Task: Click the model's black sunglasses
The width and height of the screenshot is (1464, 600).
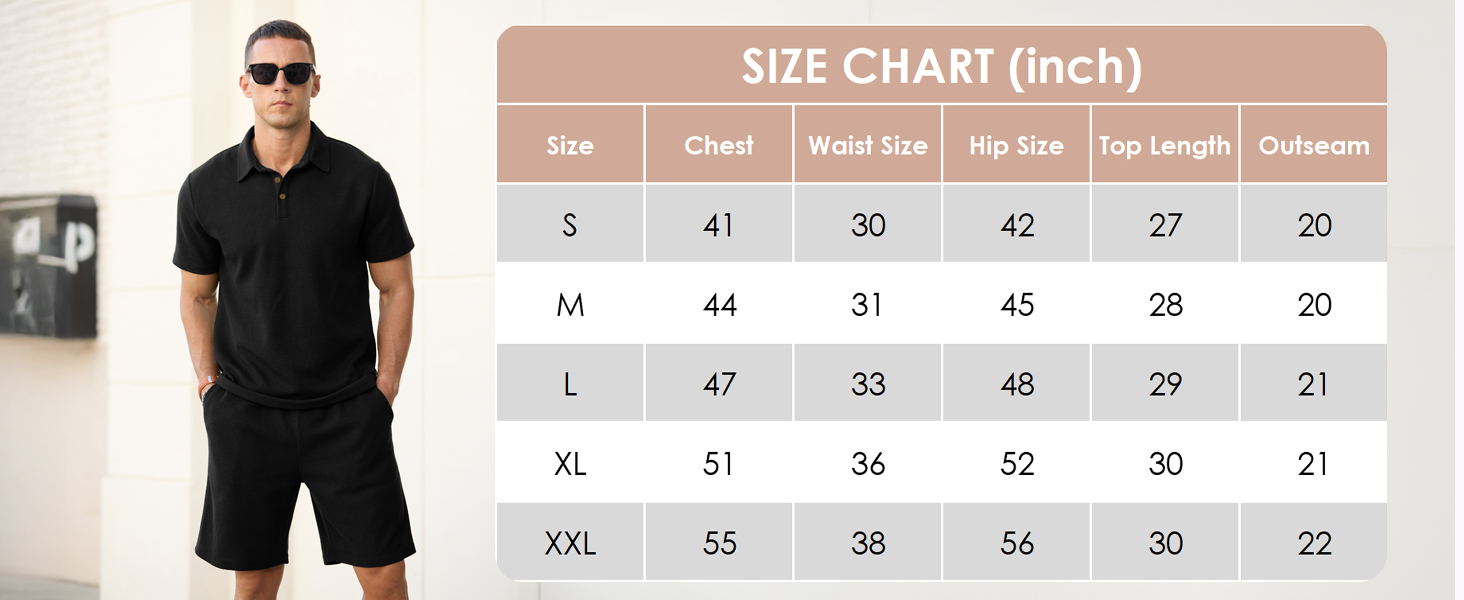Action: 280,73
